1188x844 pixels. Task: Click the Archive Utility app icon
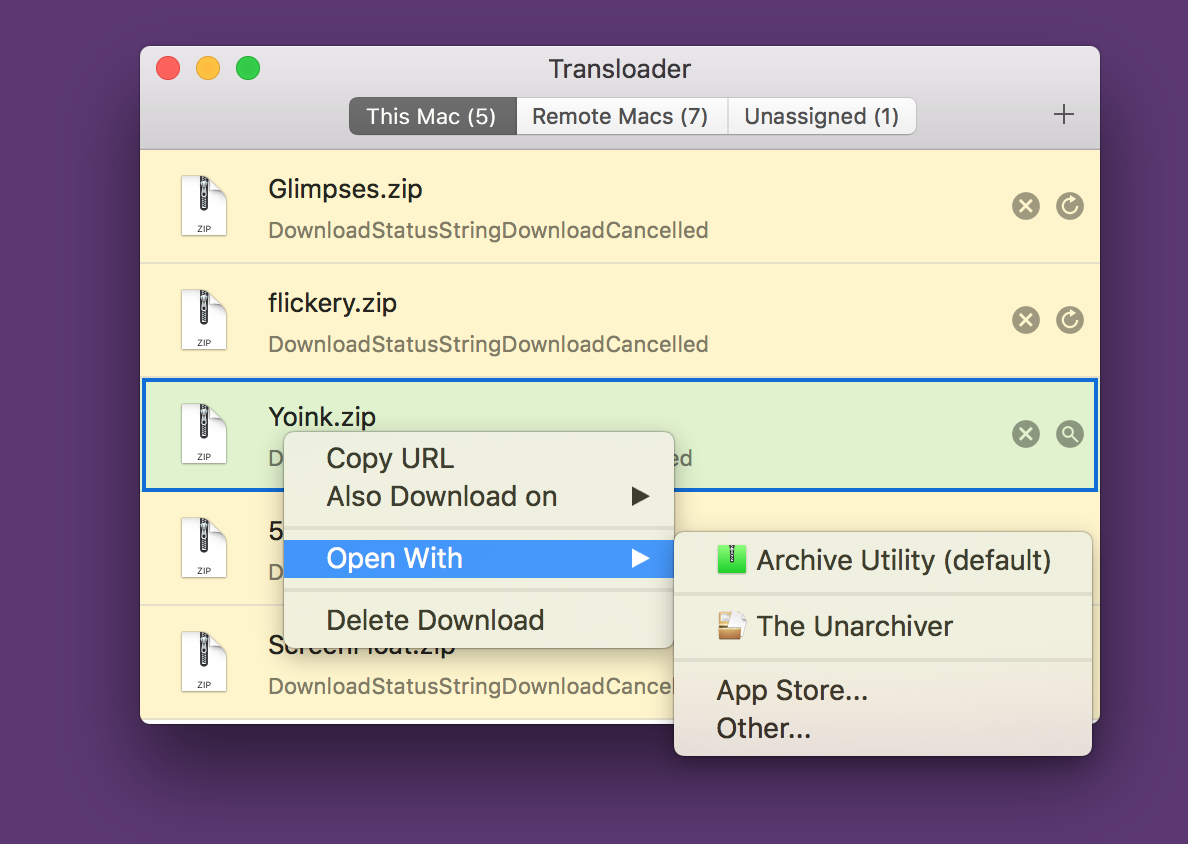click(732, 560)
